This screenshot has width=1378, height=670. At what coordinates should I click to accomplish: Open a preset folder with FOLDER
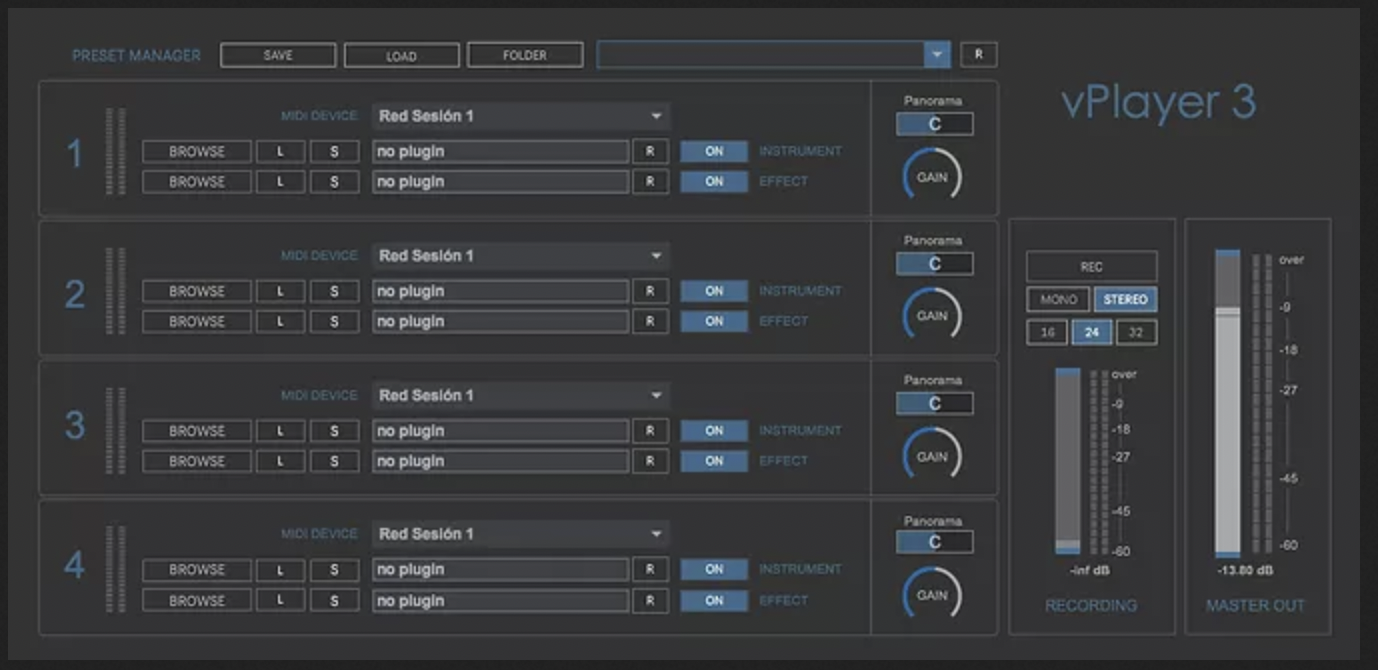524,54
